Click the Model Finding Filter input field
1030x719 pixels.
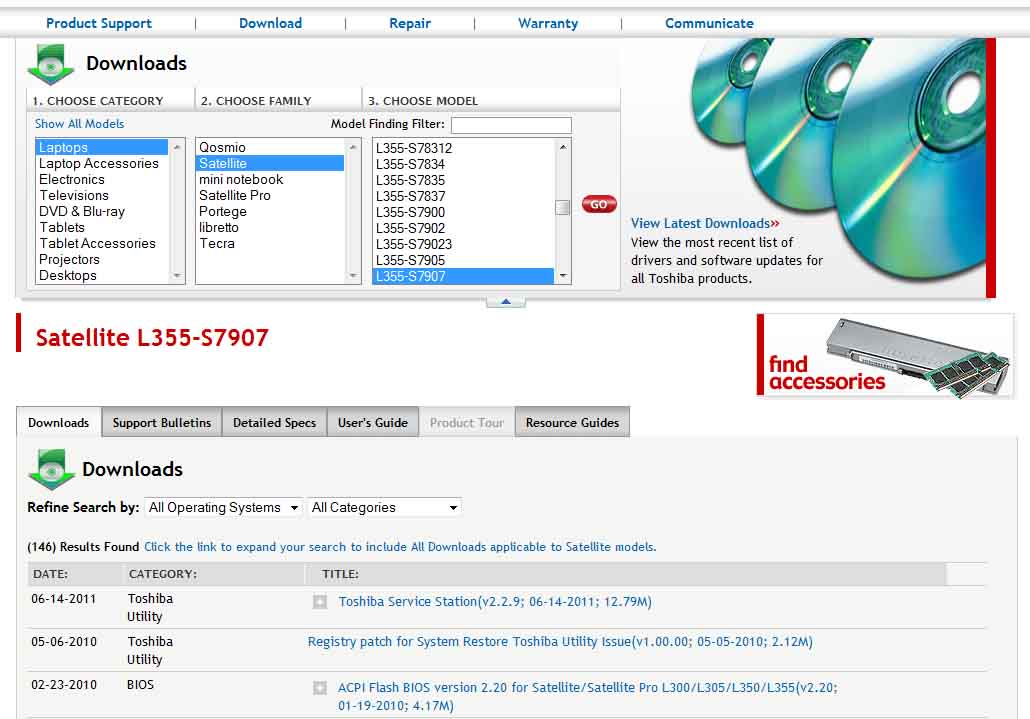point(511,125)
